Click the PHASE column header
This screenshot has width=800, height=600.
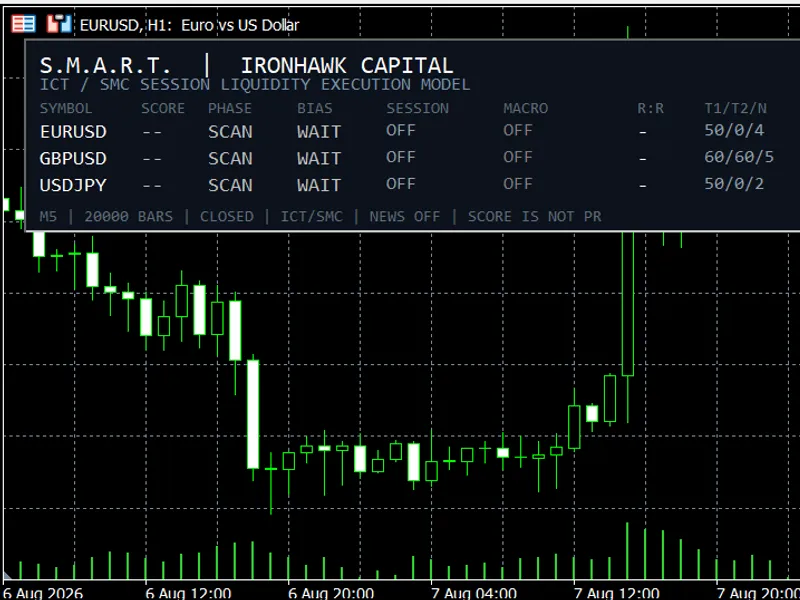[230, 108]
